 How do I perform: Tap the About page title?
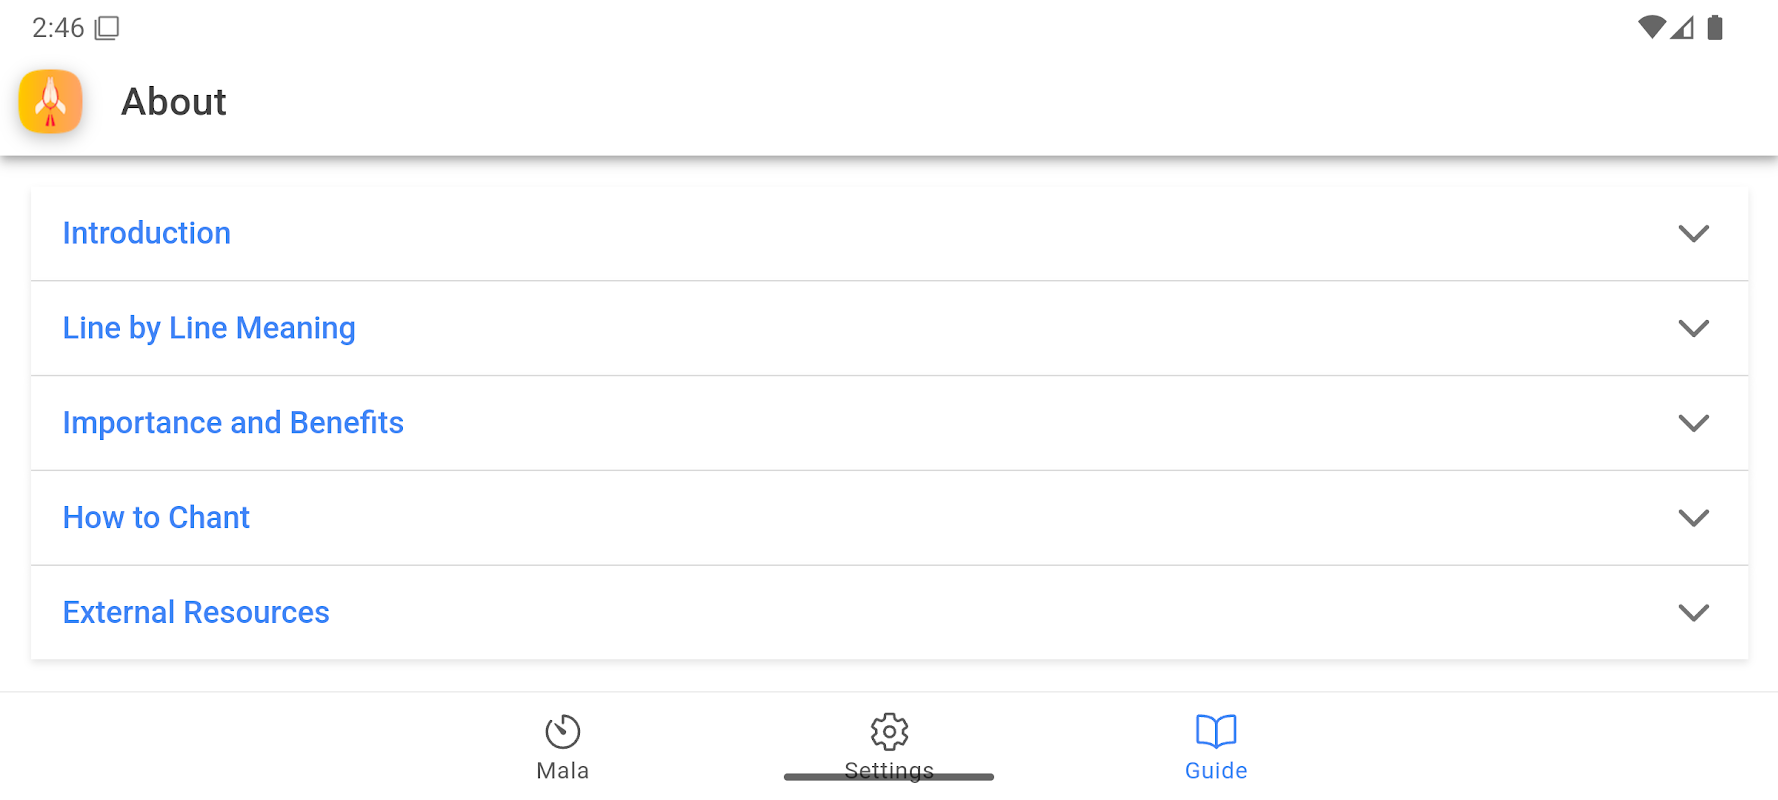(174, 102)
